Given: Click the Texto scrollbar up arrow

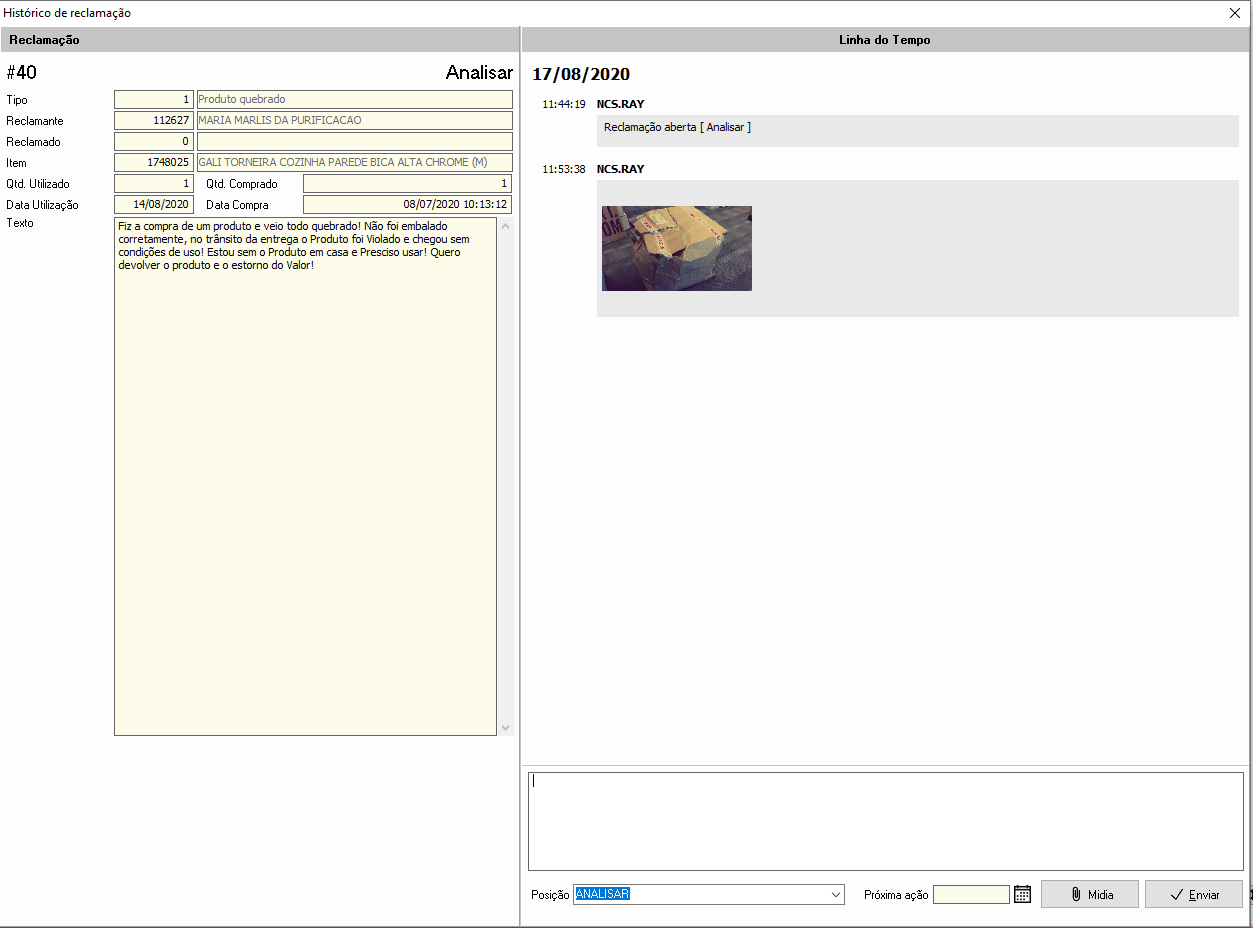Looking at the screenshot, I should [505, 226].
